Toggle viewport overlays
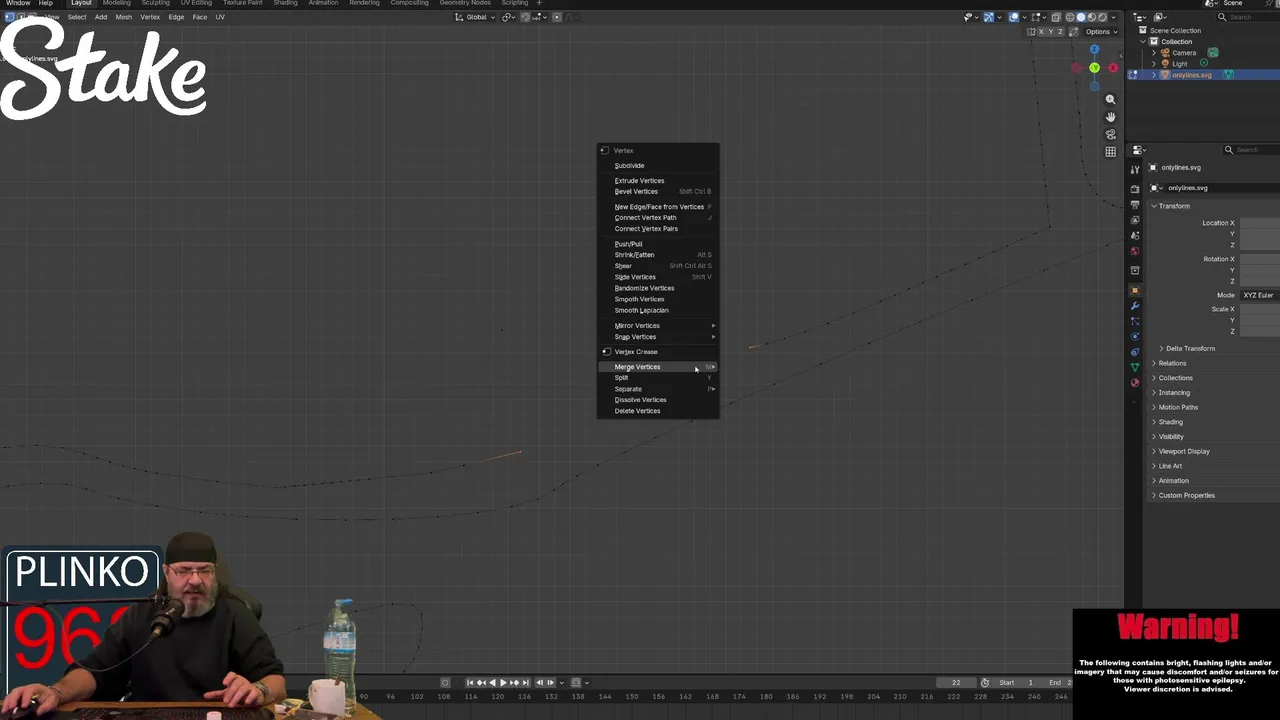The width and height of the screenshot is (1280, 720). pos(1013,17)
